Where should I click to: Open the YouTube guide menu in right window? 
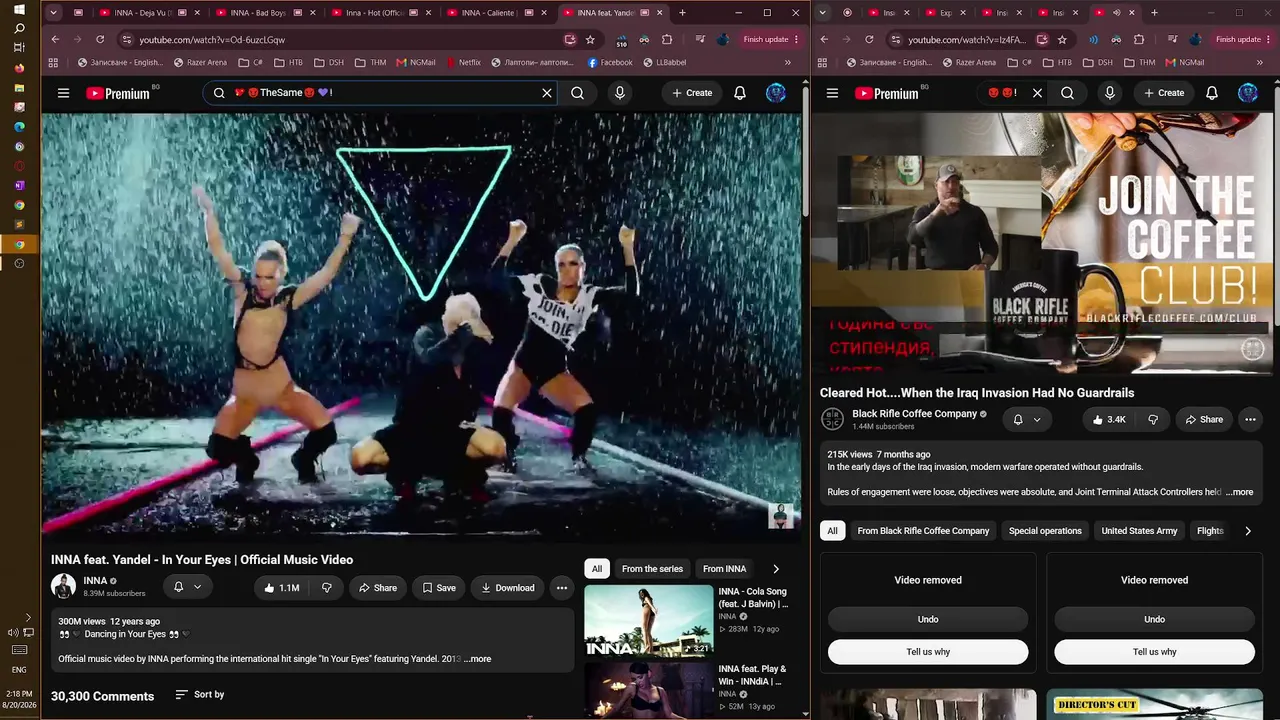(x=832, y=93)
